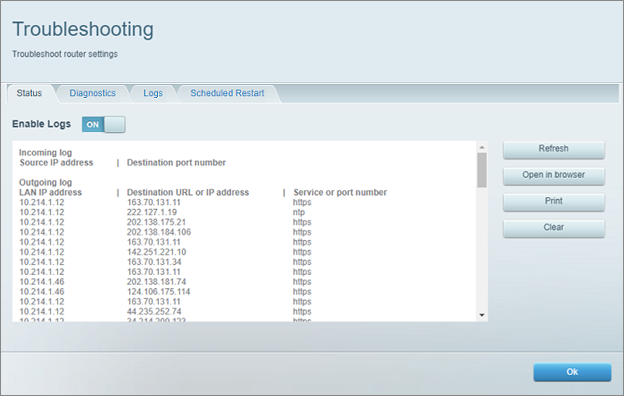
Task: Open the logs in browser
Action: pyautogui.click(x=554, y=176)
